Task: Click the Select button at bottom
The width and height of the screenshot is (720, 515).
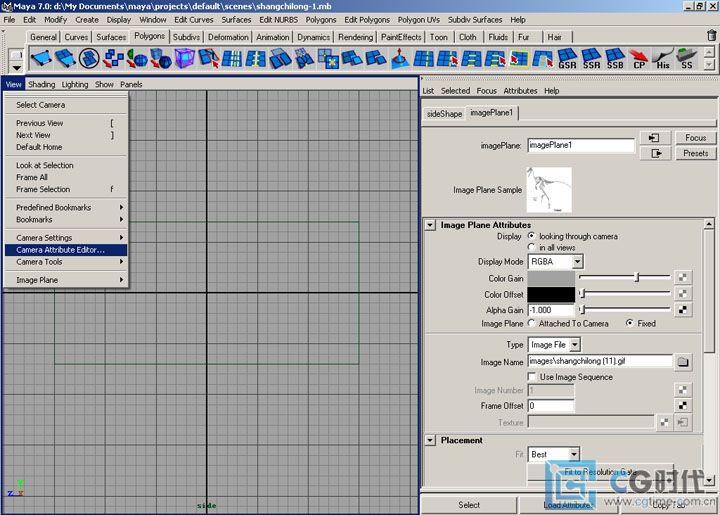Action: 469,505
